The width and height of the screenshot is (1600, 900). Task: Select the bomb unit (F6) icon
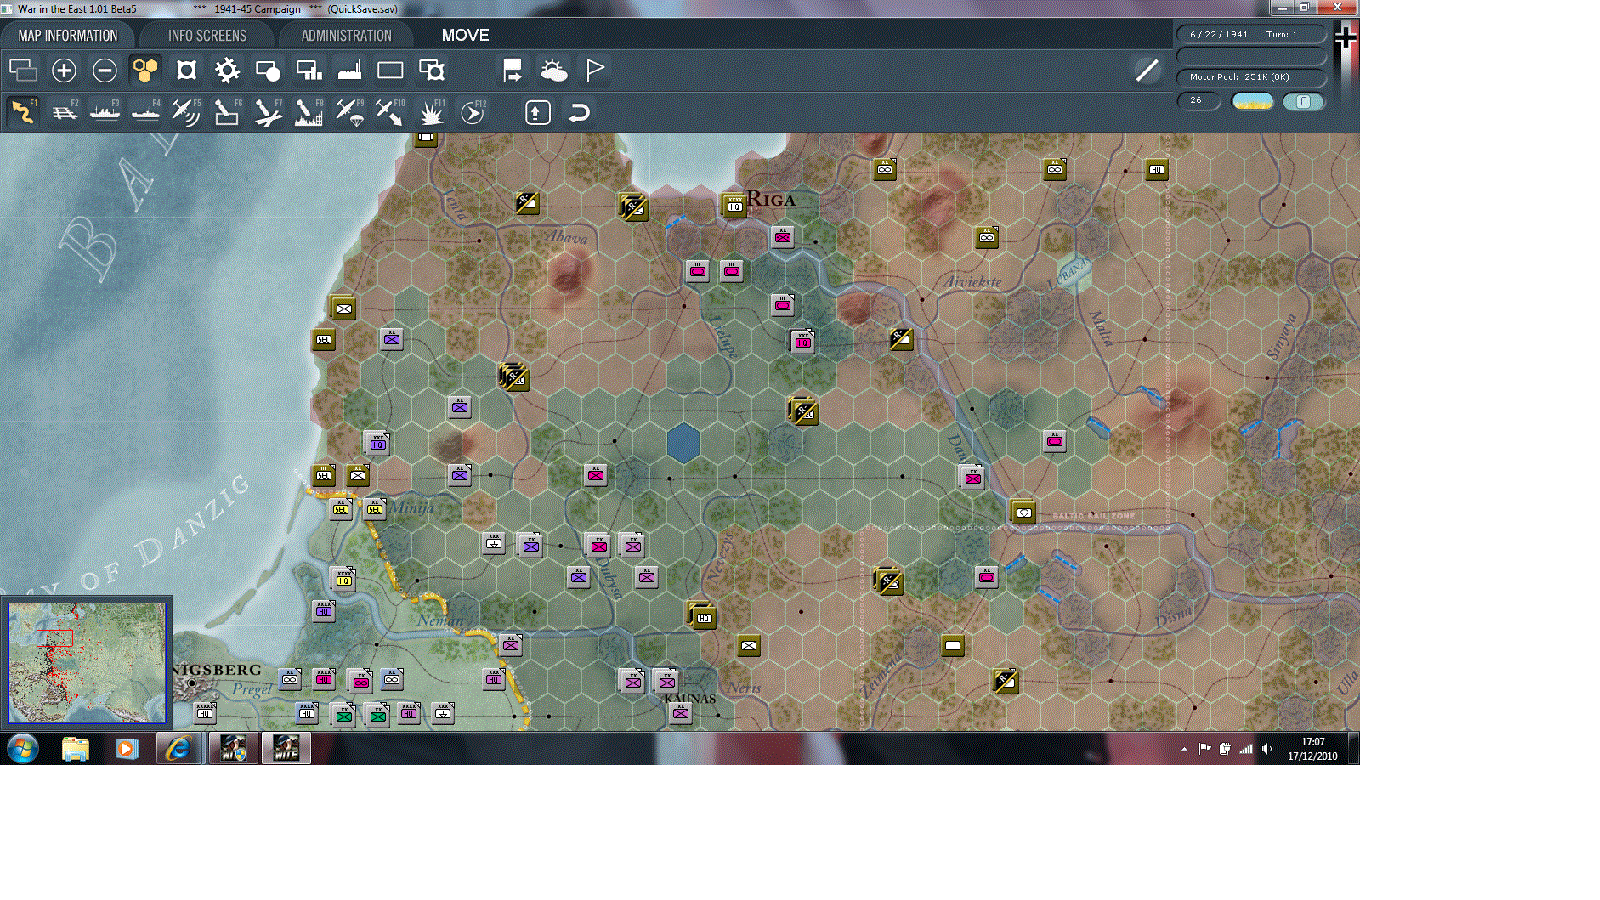click(x=227, y=112)
